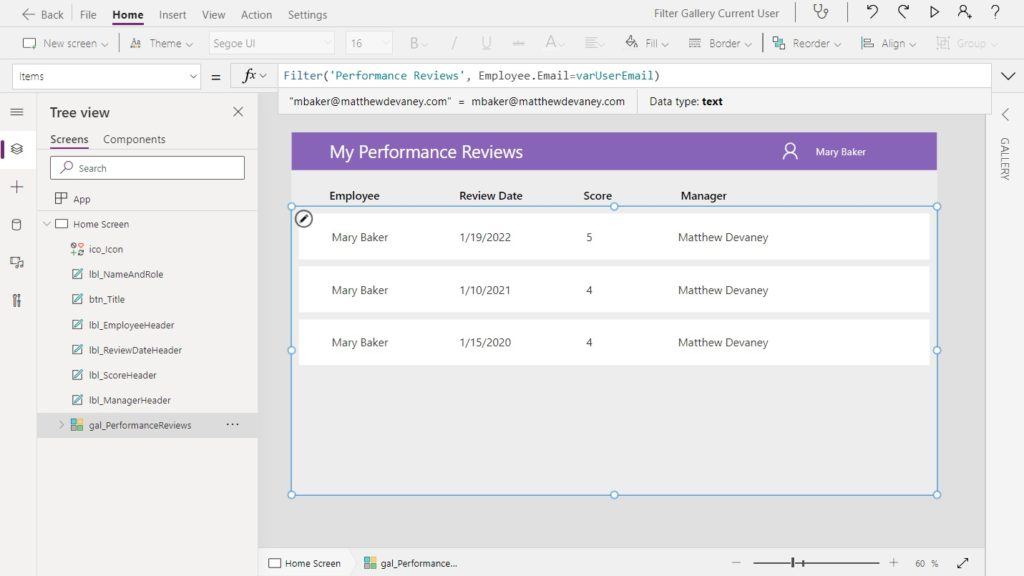The image size is (1024, 576).
Task: Click the Tree view search box
Action: pyautogui.click(x=148, y=168)
